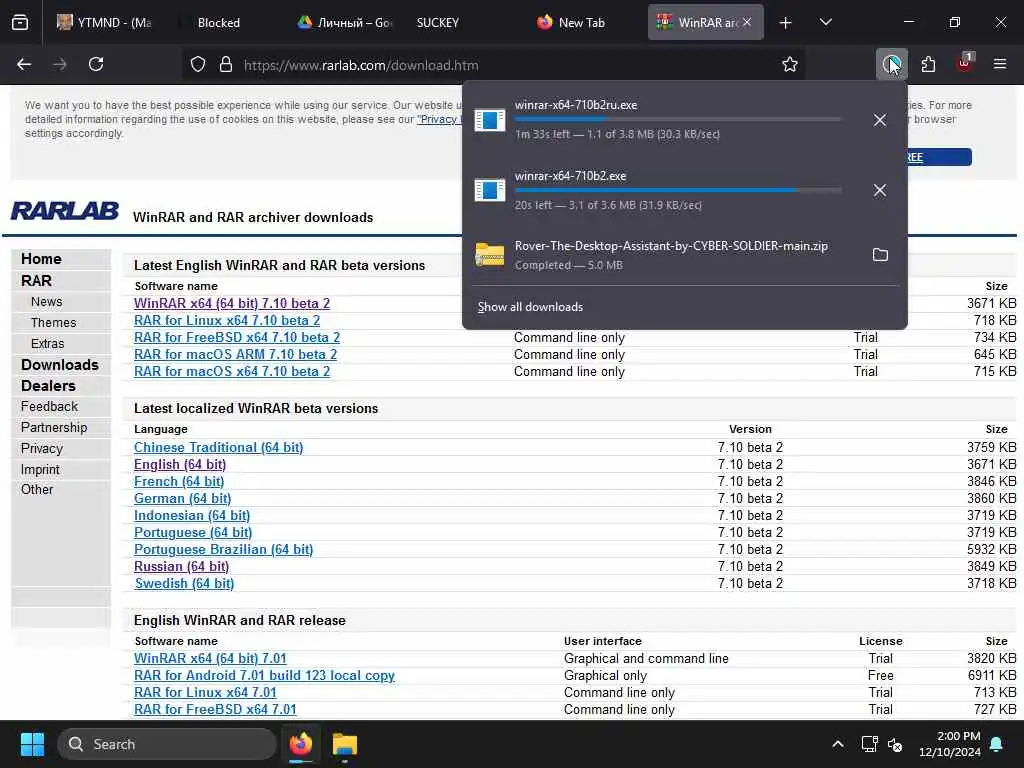Download Russian (64 bit) version

tap(181, 567)
